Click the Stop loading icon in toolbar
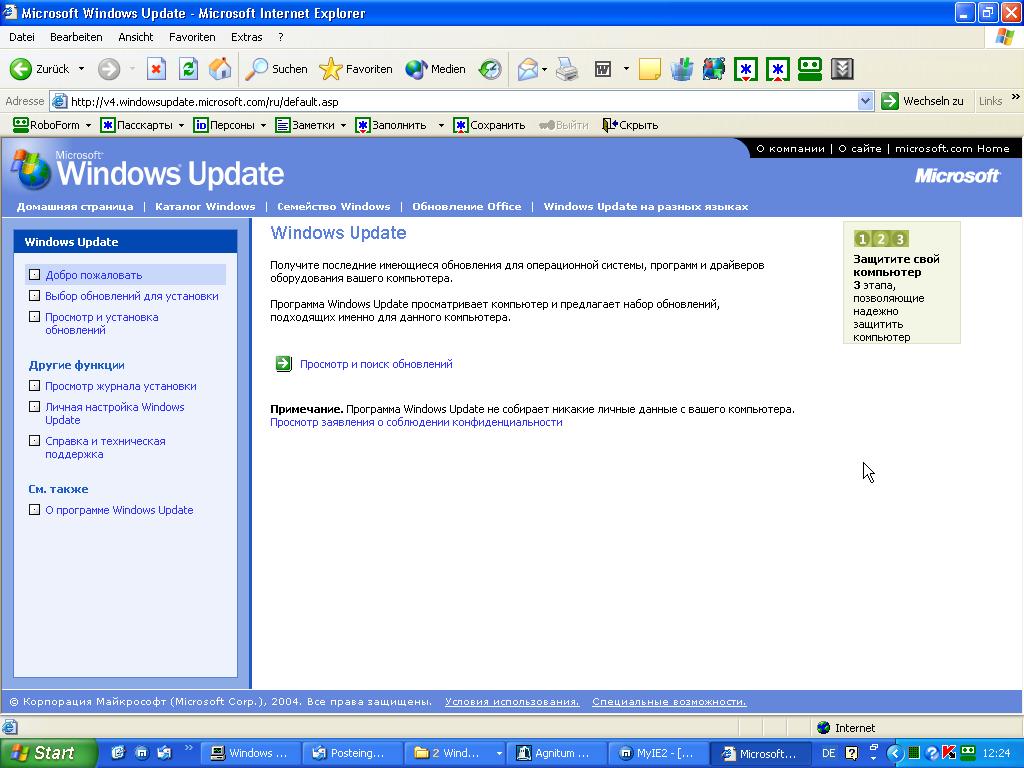The height and width of the screenshot is (768, 1024). click(156, 69)
